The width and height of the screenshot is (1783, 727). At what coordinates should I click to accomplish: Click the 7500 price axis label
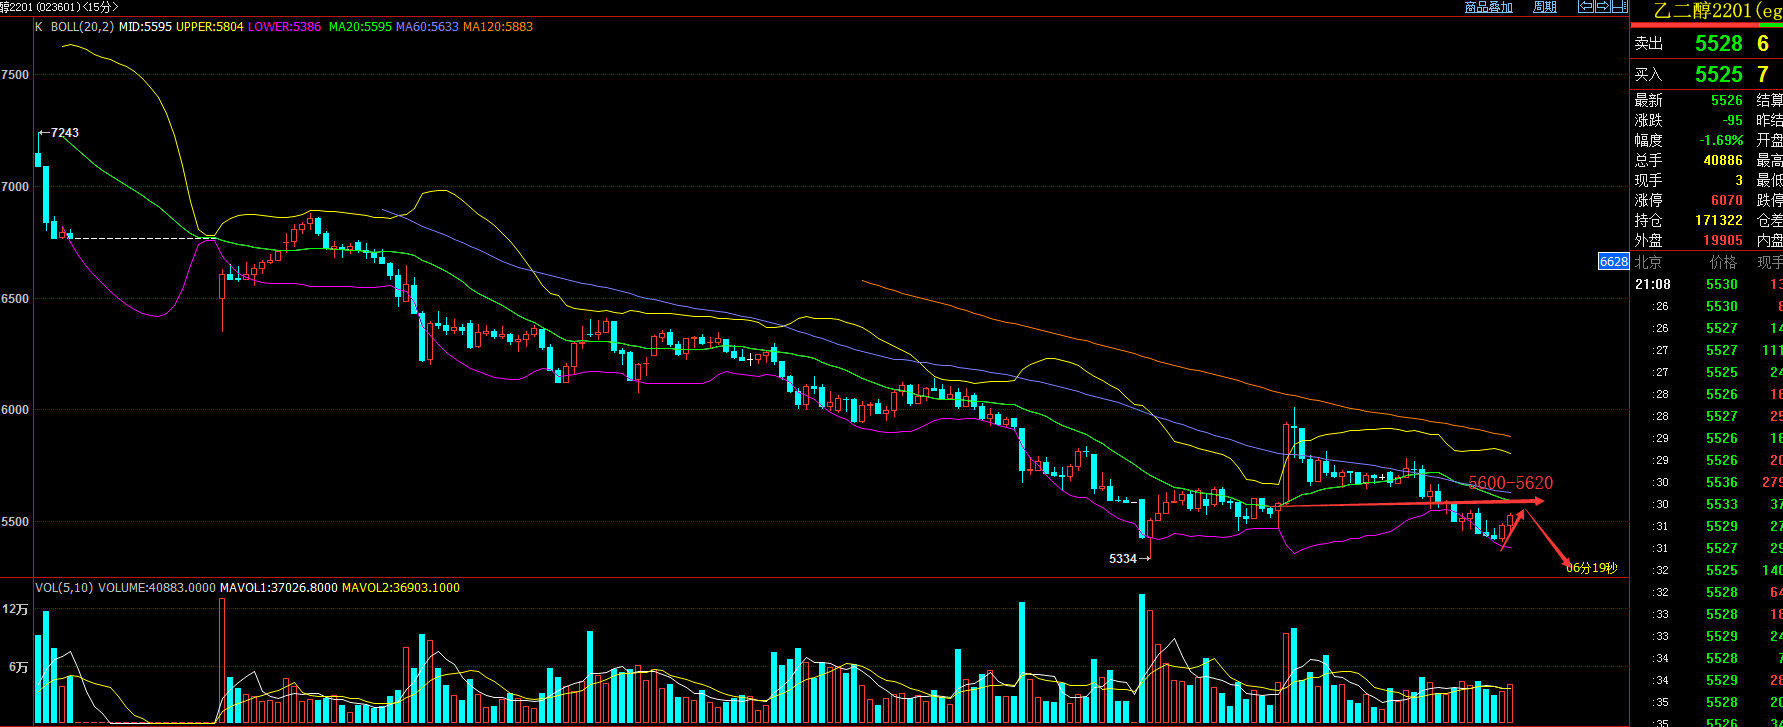point(15,75)
